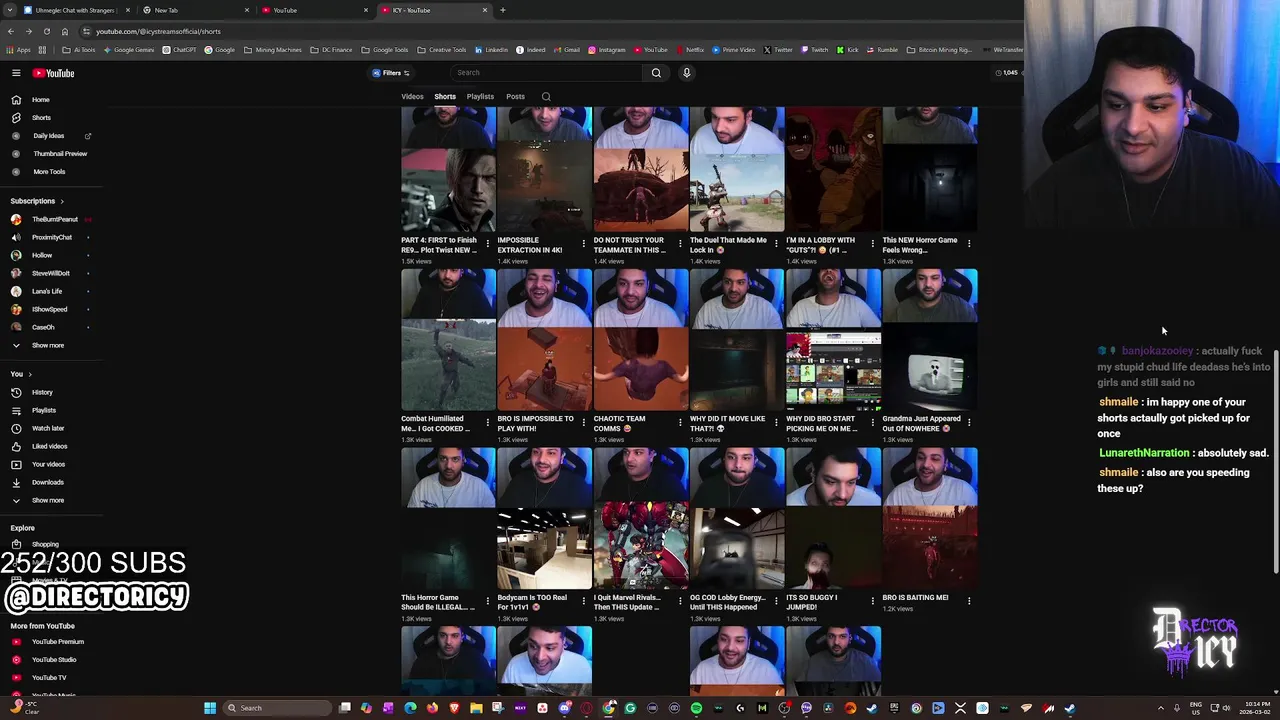Open IShowSpeed subscription channel
This screenshot has width=1280, height=720.
coord(50,309)
